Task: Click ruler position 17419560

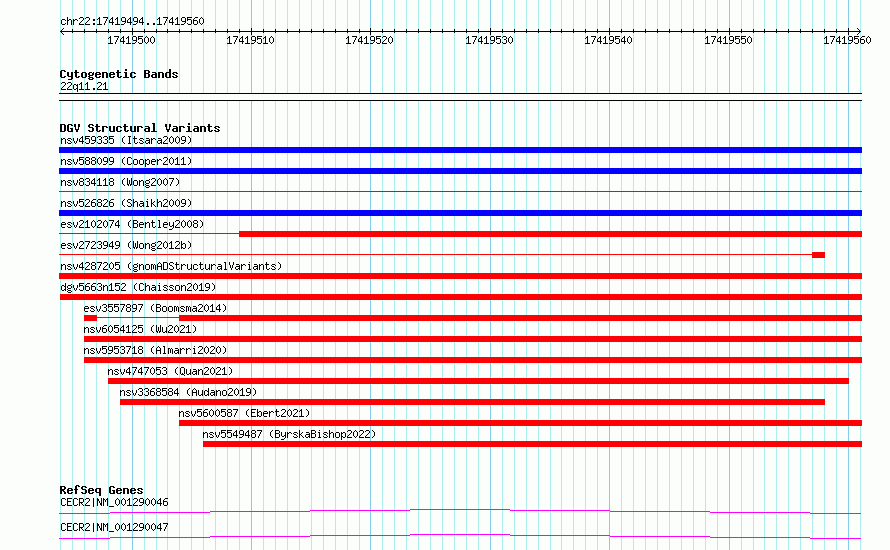Action: [x=847, y=40]
